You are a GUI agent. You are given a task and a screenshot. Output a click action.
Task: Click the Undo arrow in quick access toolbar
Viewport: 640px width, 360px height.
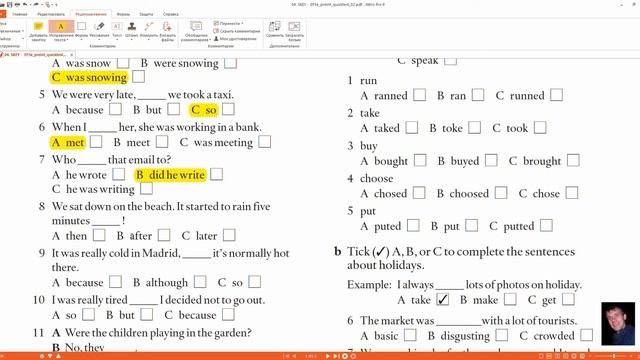[25, 4]
